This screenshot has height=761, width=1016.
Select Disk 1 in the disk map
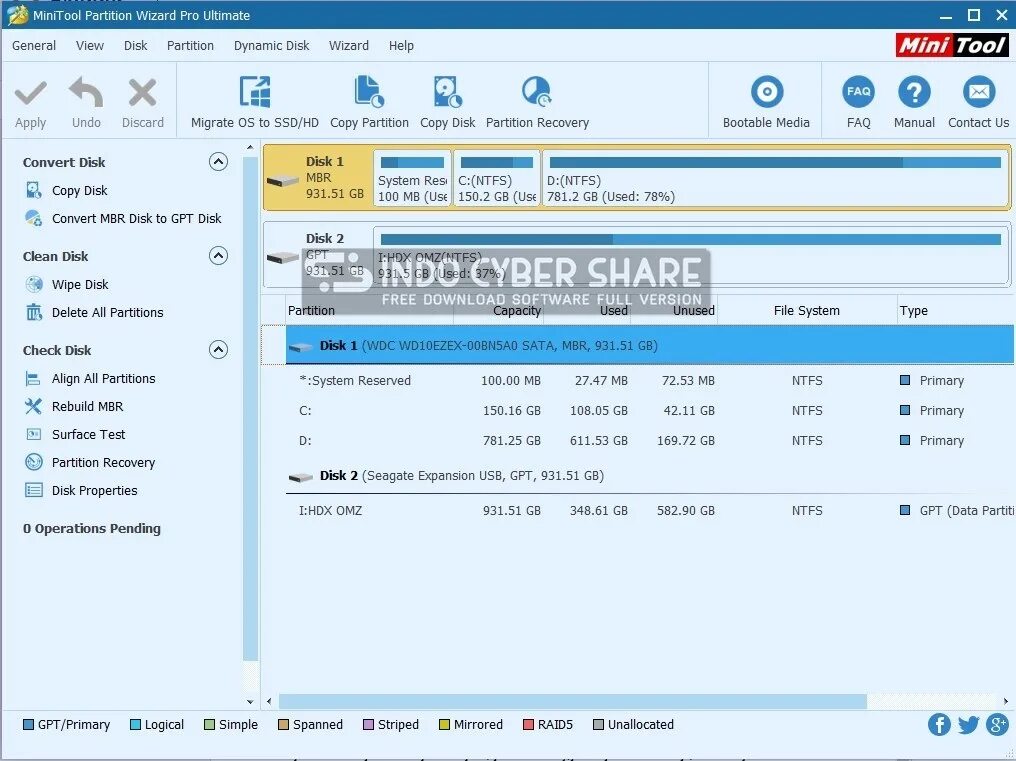318,178
